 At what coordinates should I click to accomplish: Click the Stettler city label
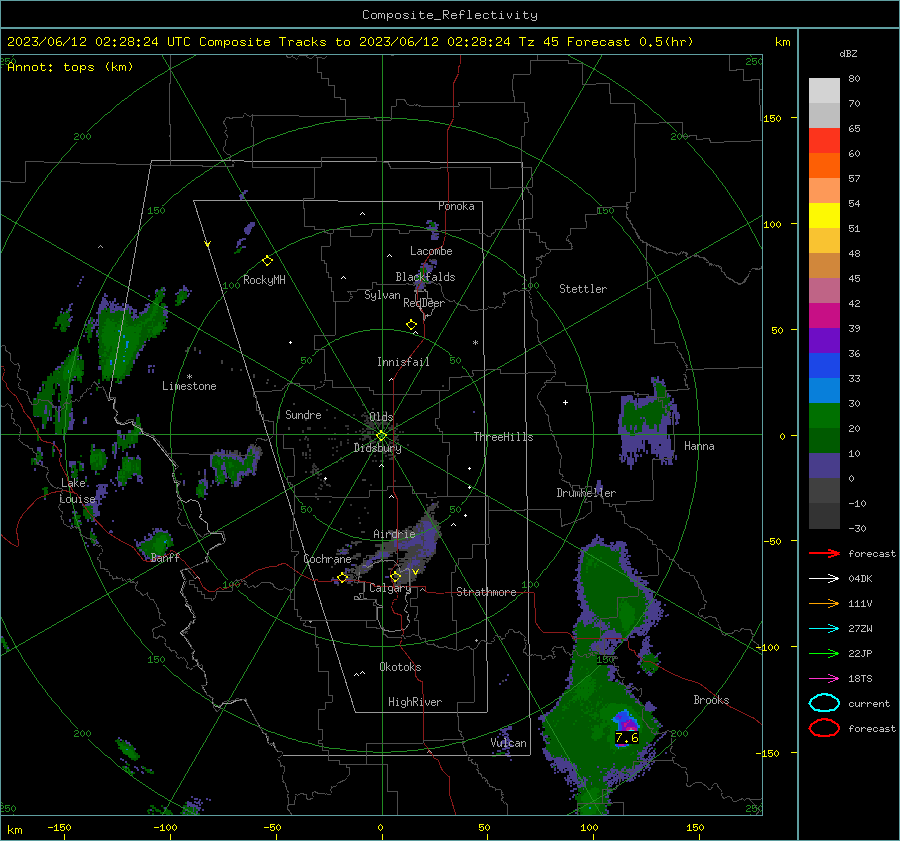[x=583, y=289]
